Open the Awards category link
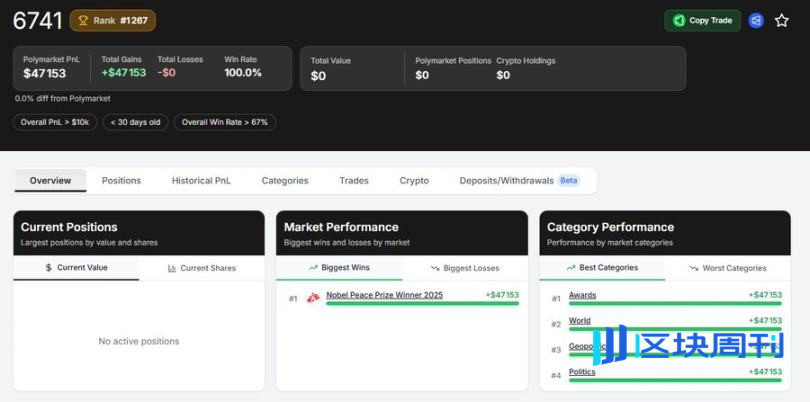 (x=582, y=295)
